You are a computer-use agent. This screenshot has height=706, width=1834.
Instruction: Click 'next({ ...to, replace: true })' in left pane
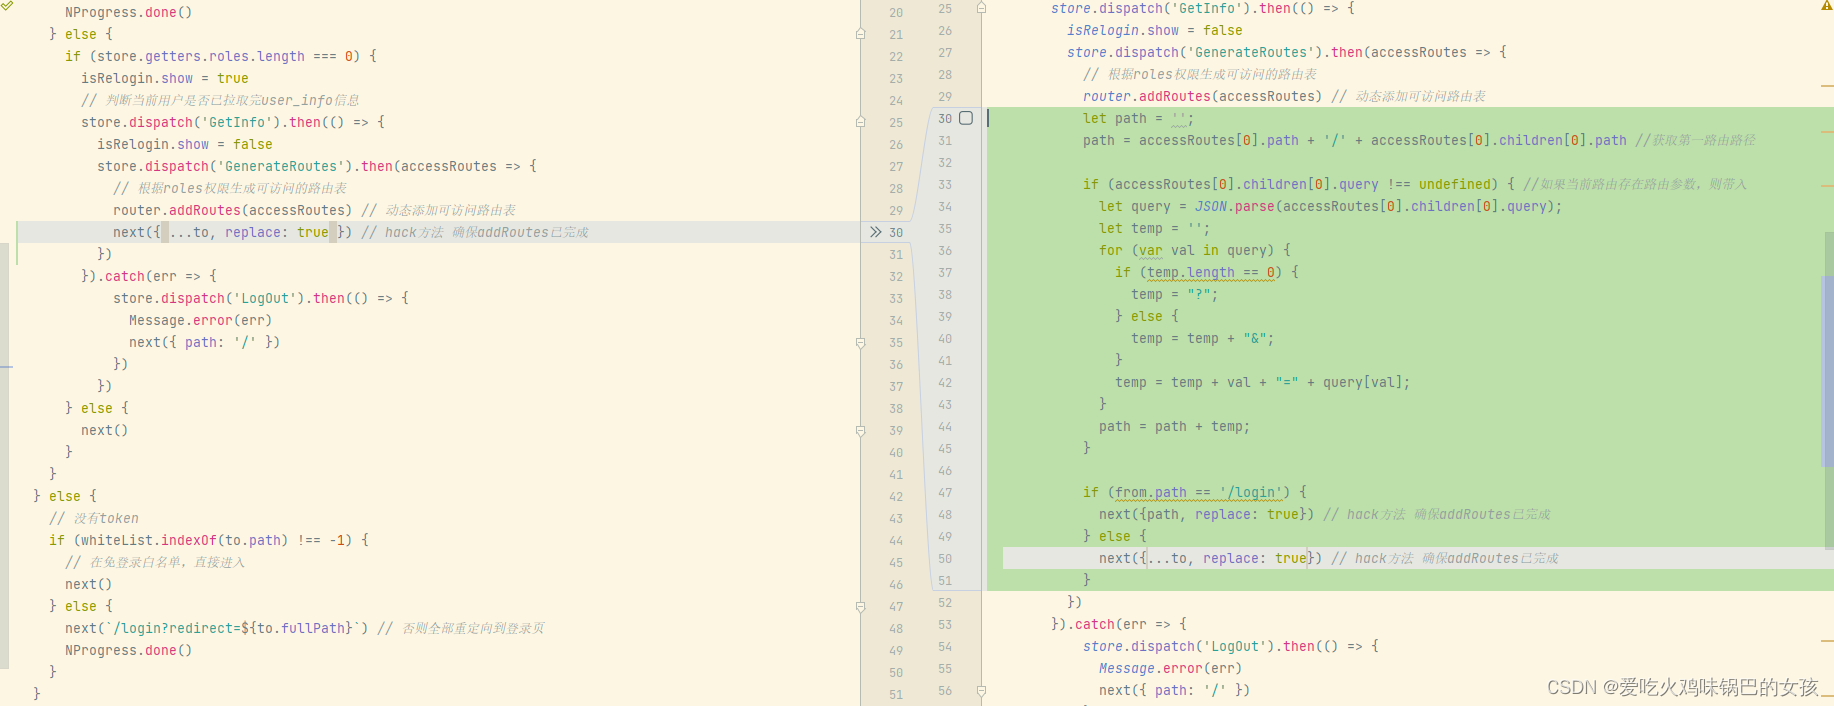[x=233, y=232]
